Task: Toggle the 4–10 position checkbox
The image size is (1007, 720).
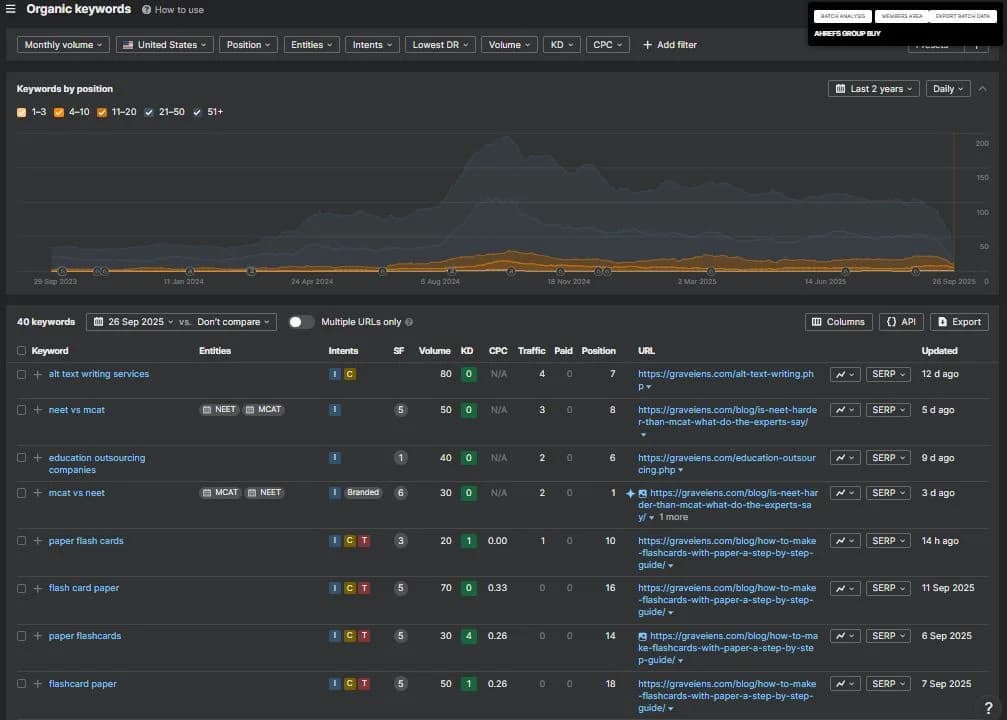Action: click(59, 112)
